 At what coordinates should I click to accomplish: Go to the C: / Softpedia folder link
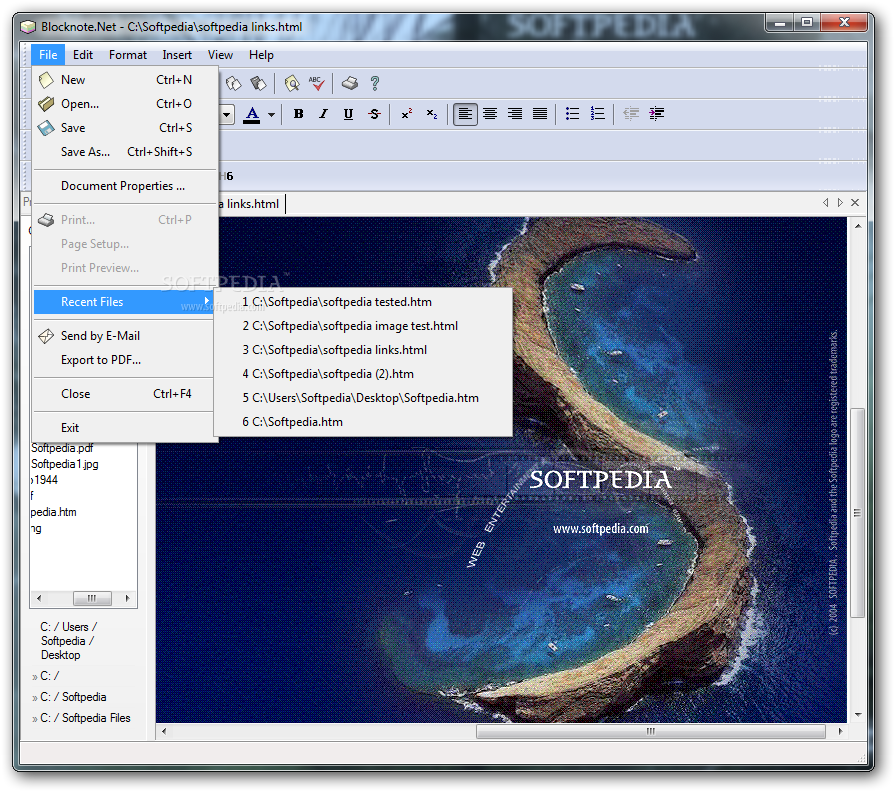point(73,697)
